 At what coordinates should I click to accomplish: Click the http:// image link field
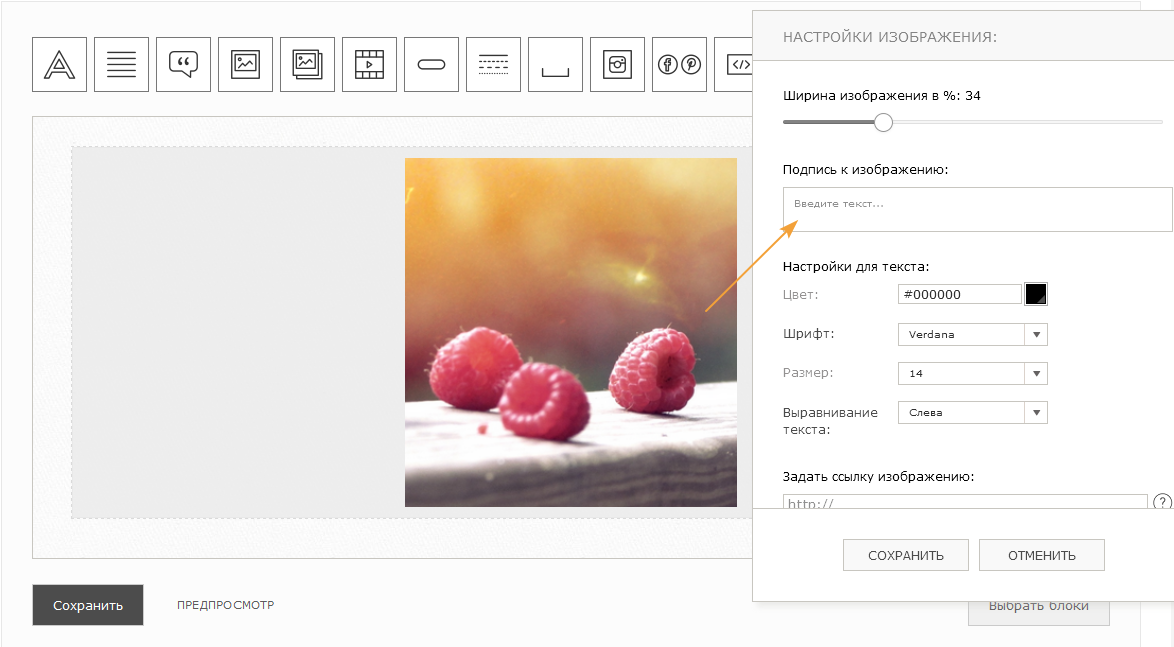965,502
